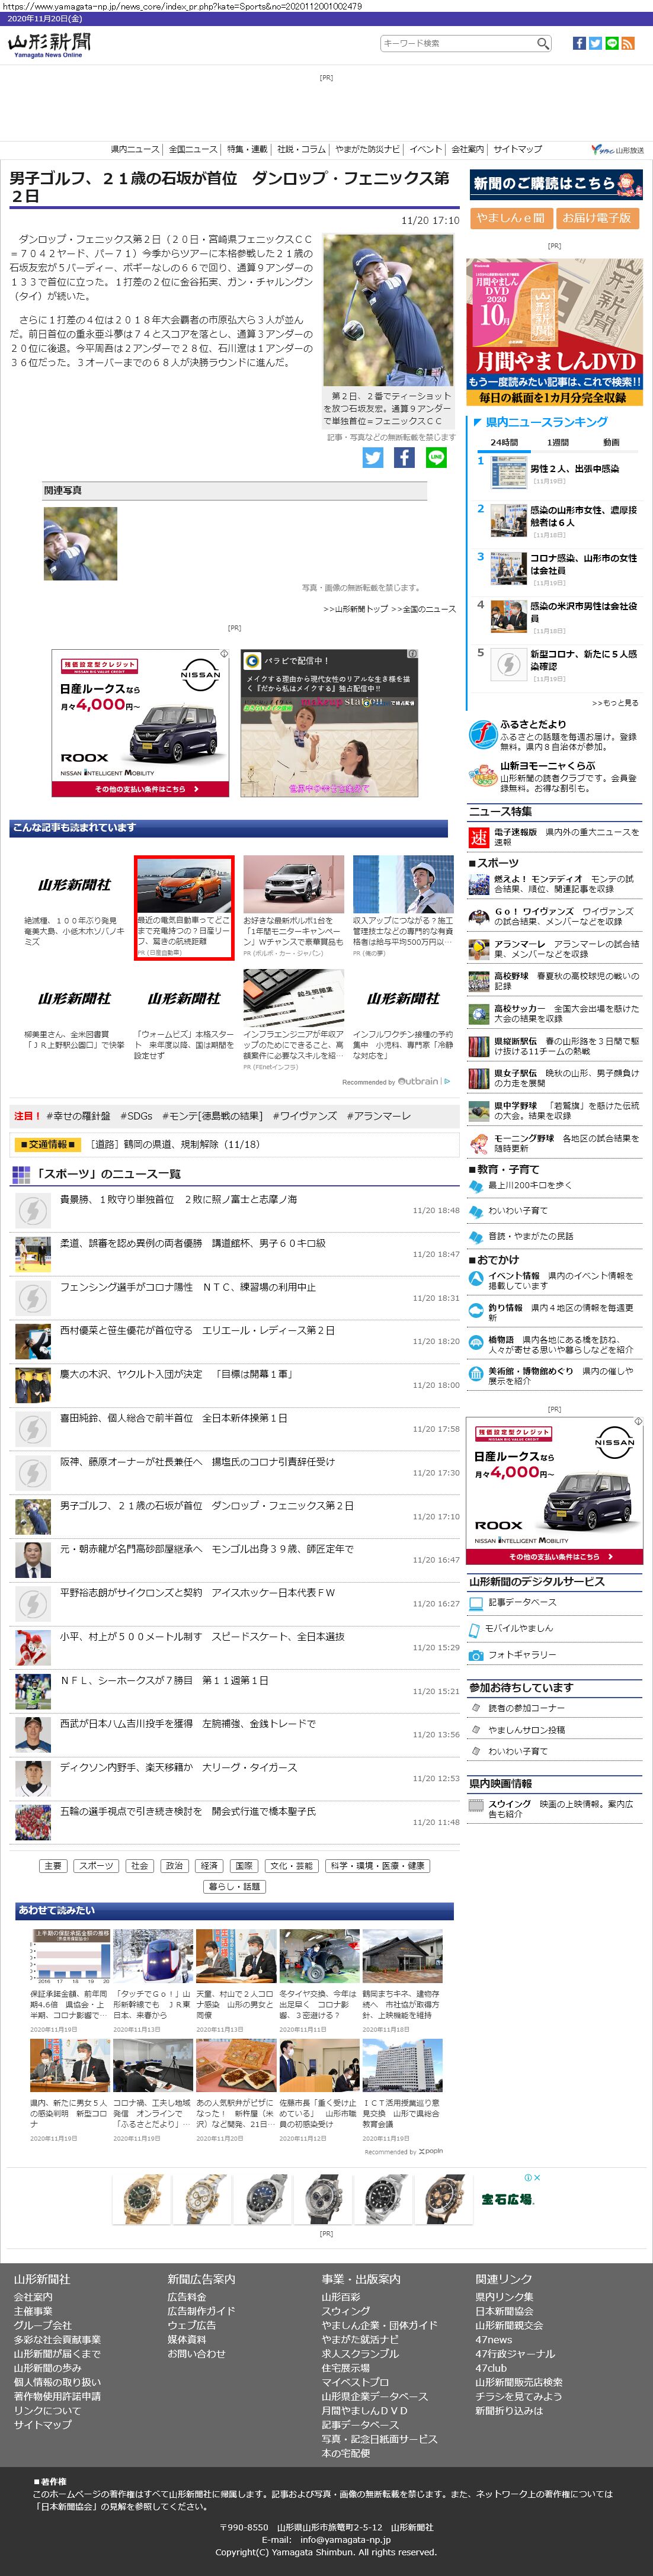Click the フォトギャラリー camera icon
Screen dimensions: 653x2576
pos(477,1655)
